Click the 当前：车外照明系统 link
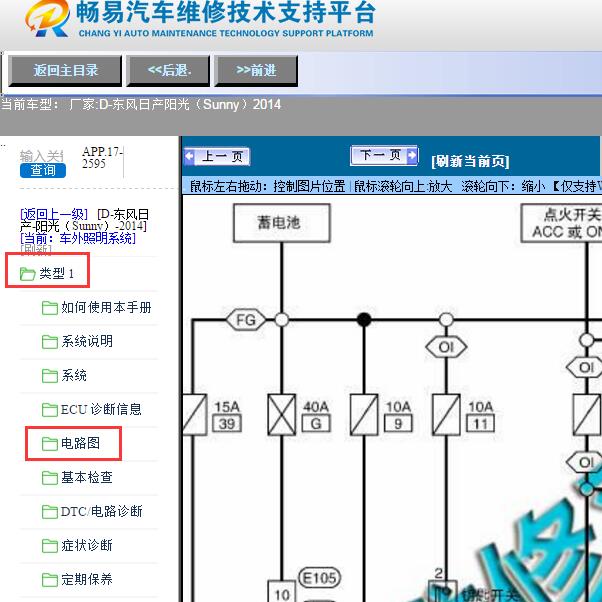The height and width of the screenshot is (602, 602). pos(78,238)
